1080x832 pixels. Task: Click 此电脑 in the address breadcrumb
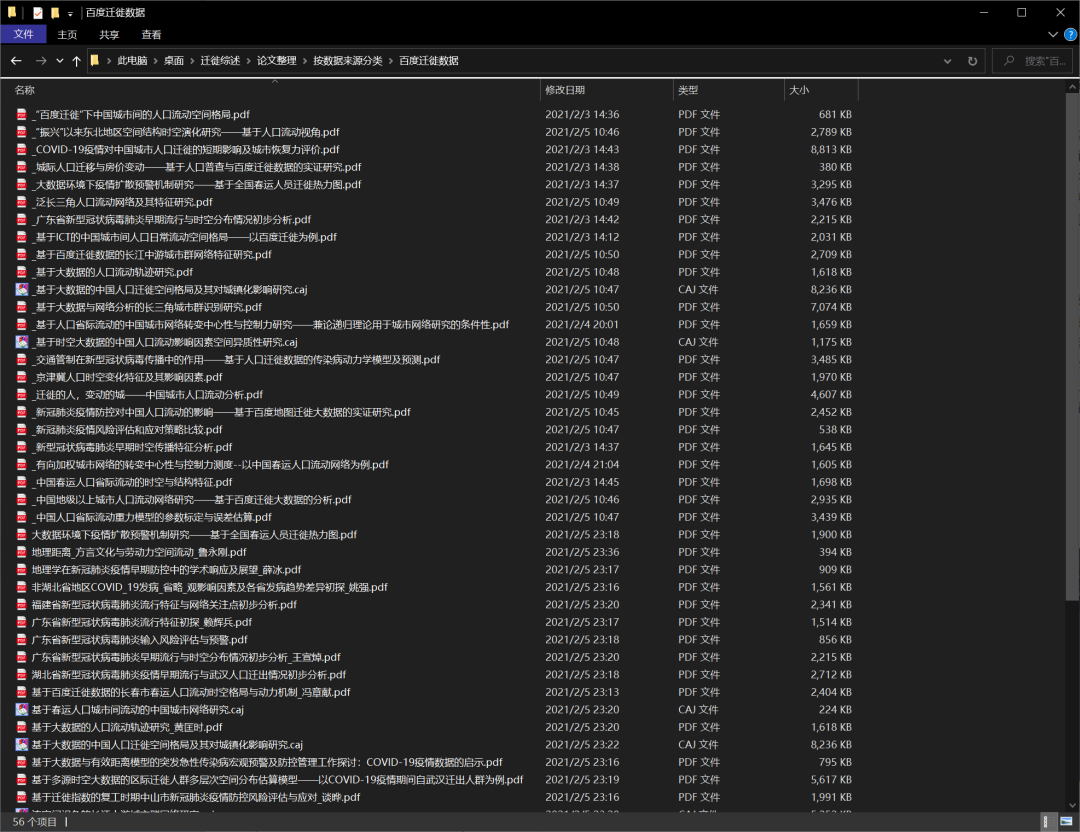point(132,61)
